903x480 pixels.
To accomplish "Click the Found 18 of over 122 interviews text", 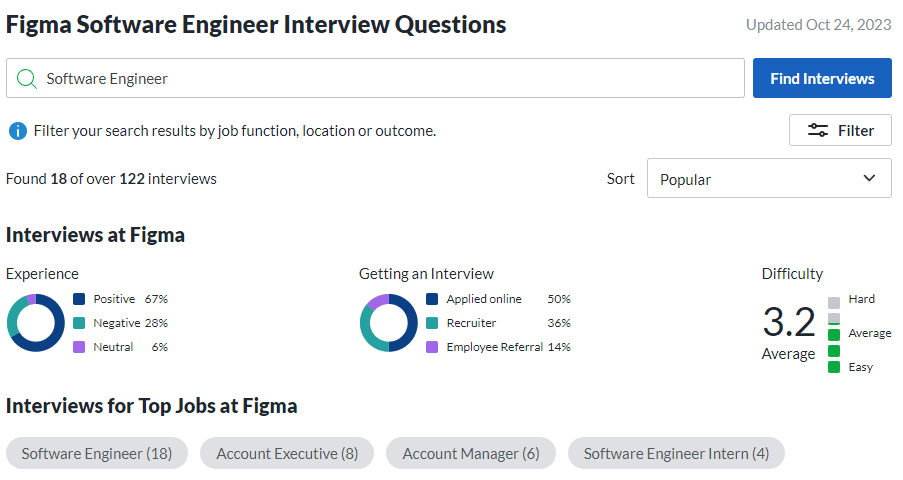I will 111,179.
